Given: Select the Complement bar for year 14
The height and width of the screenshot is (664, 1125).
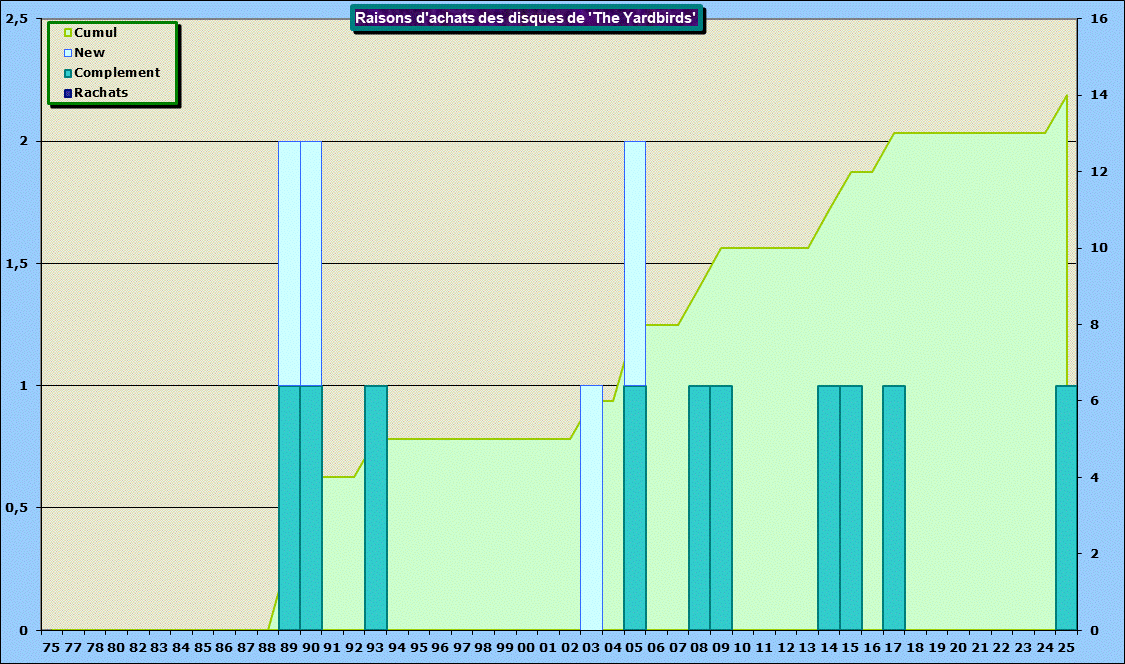Looking at the screenshot, I should 829,507.
